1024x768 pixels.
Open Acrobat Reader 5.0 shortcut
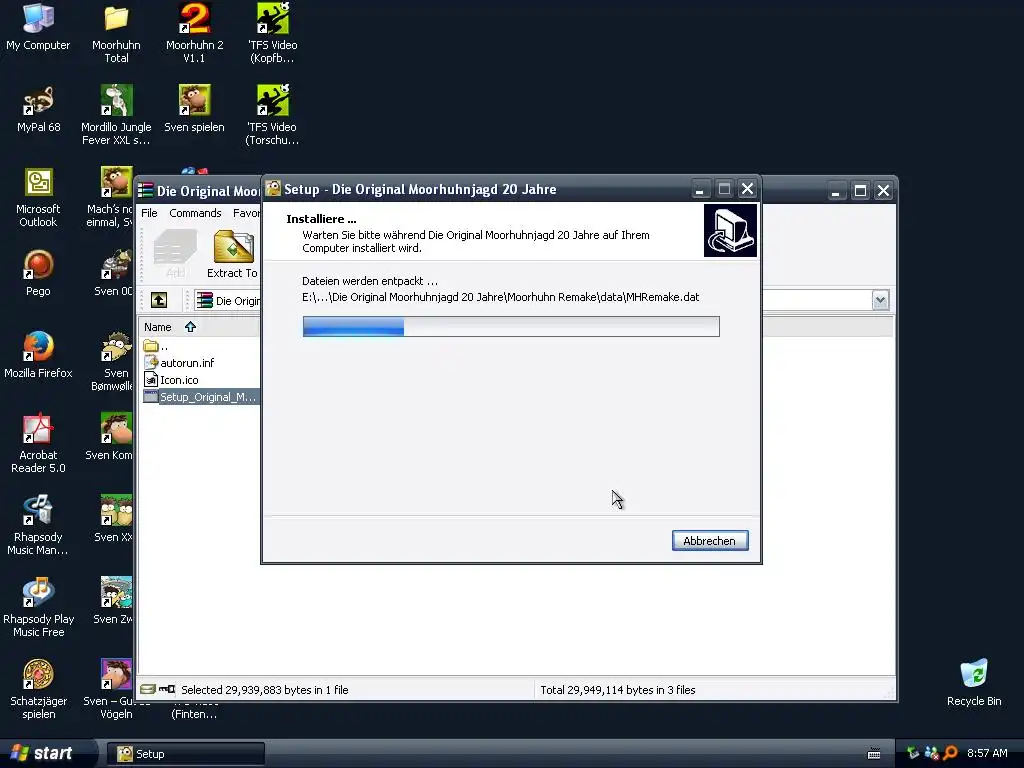pyautogui.click(x=38, y=443)
